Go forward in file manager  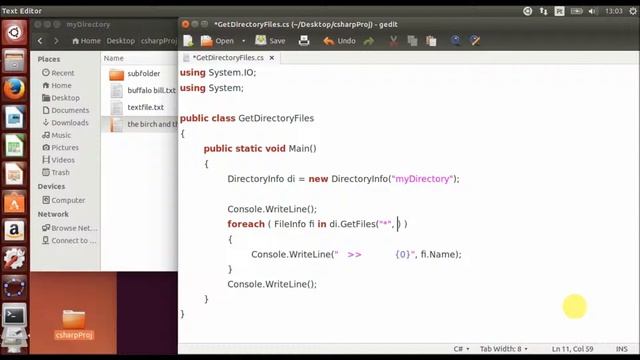pos(56,41)
